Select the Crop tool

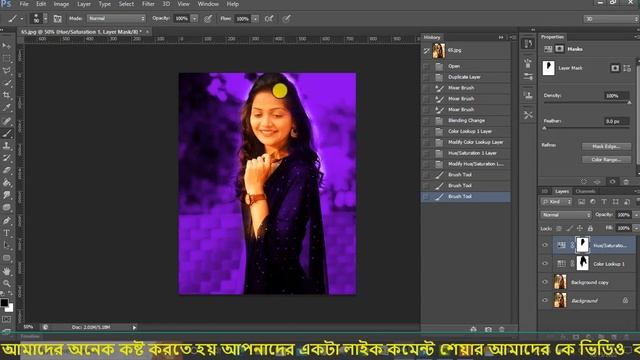click(7, 95)
